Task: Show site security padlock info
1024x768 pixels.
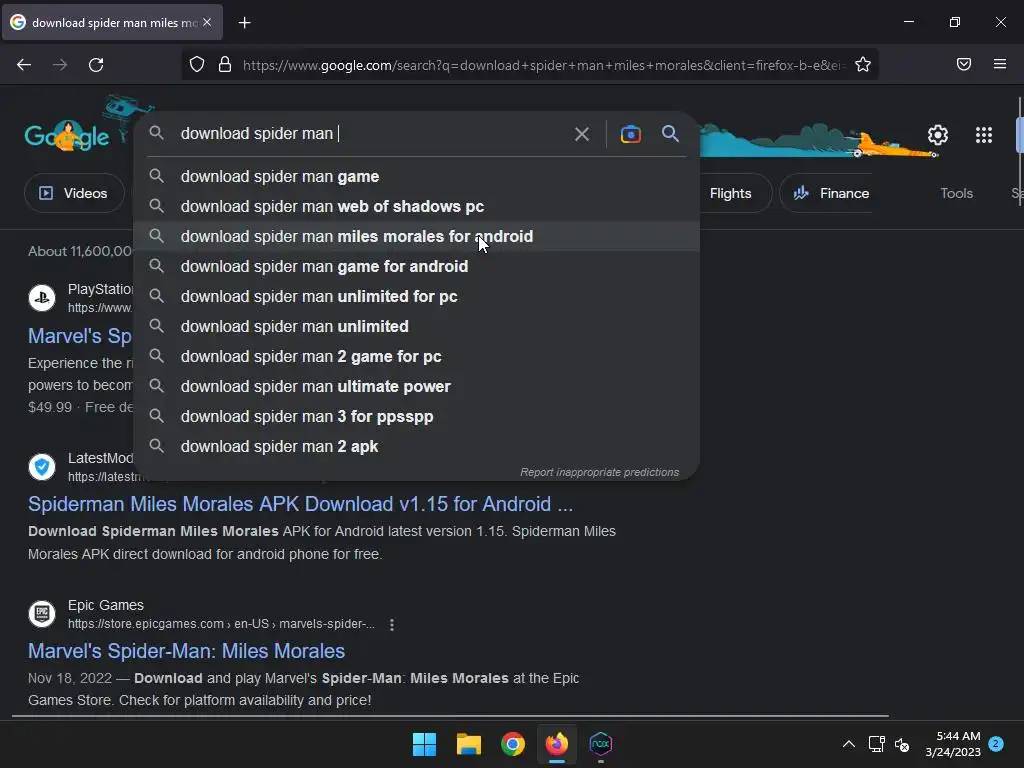Action: coord(225,65)
